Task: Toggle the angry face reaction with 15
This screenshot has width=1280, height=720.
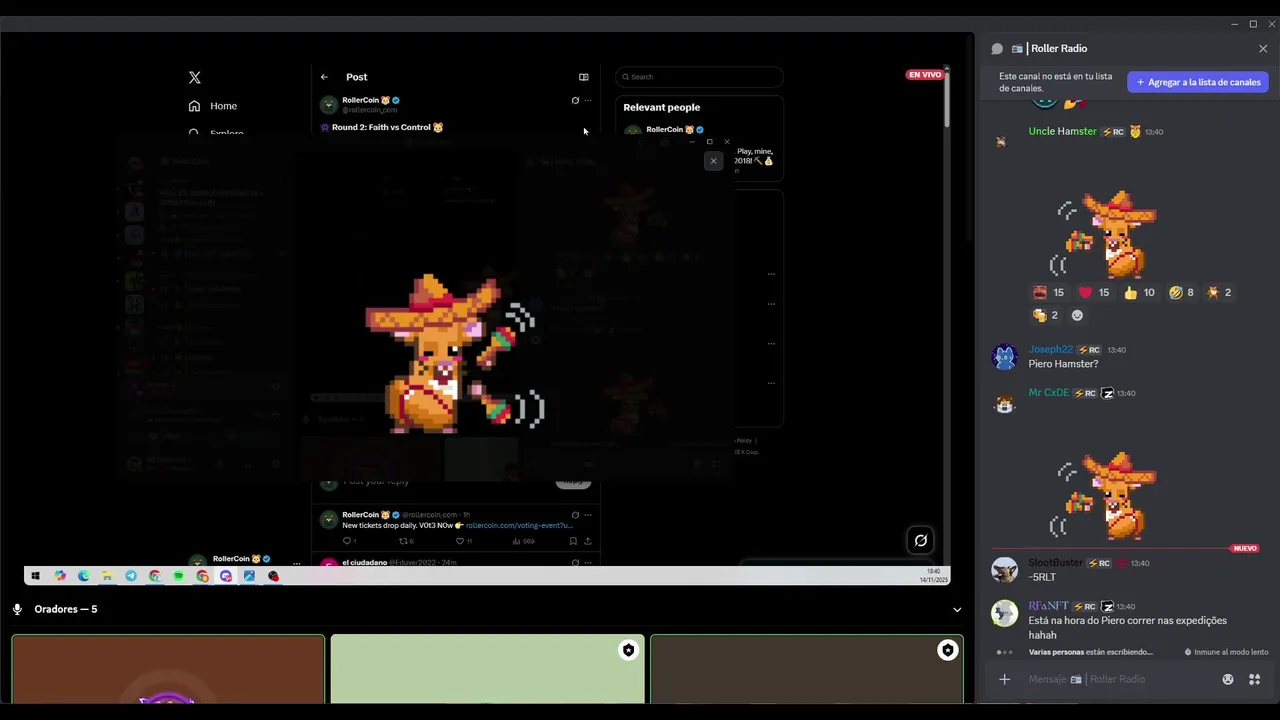Action: point(1049,292)
